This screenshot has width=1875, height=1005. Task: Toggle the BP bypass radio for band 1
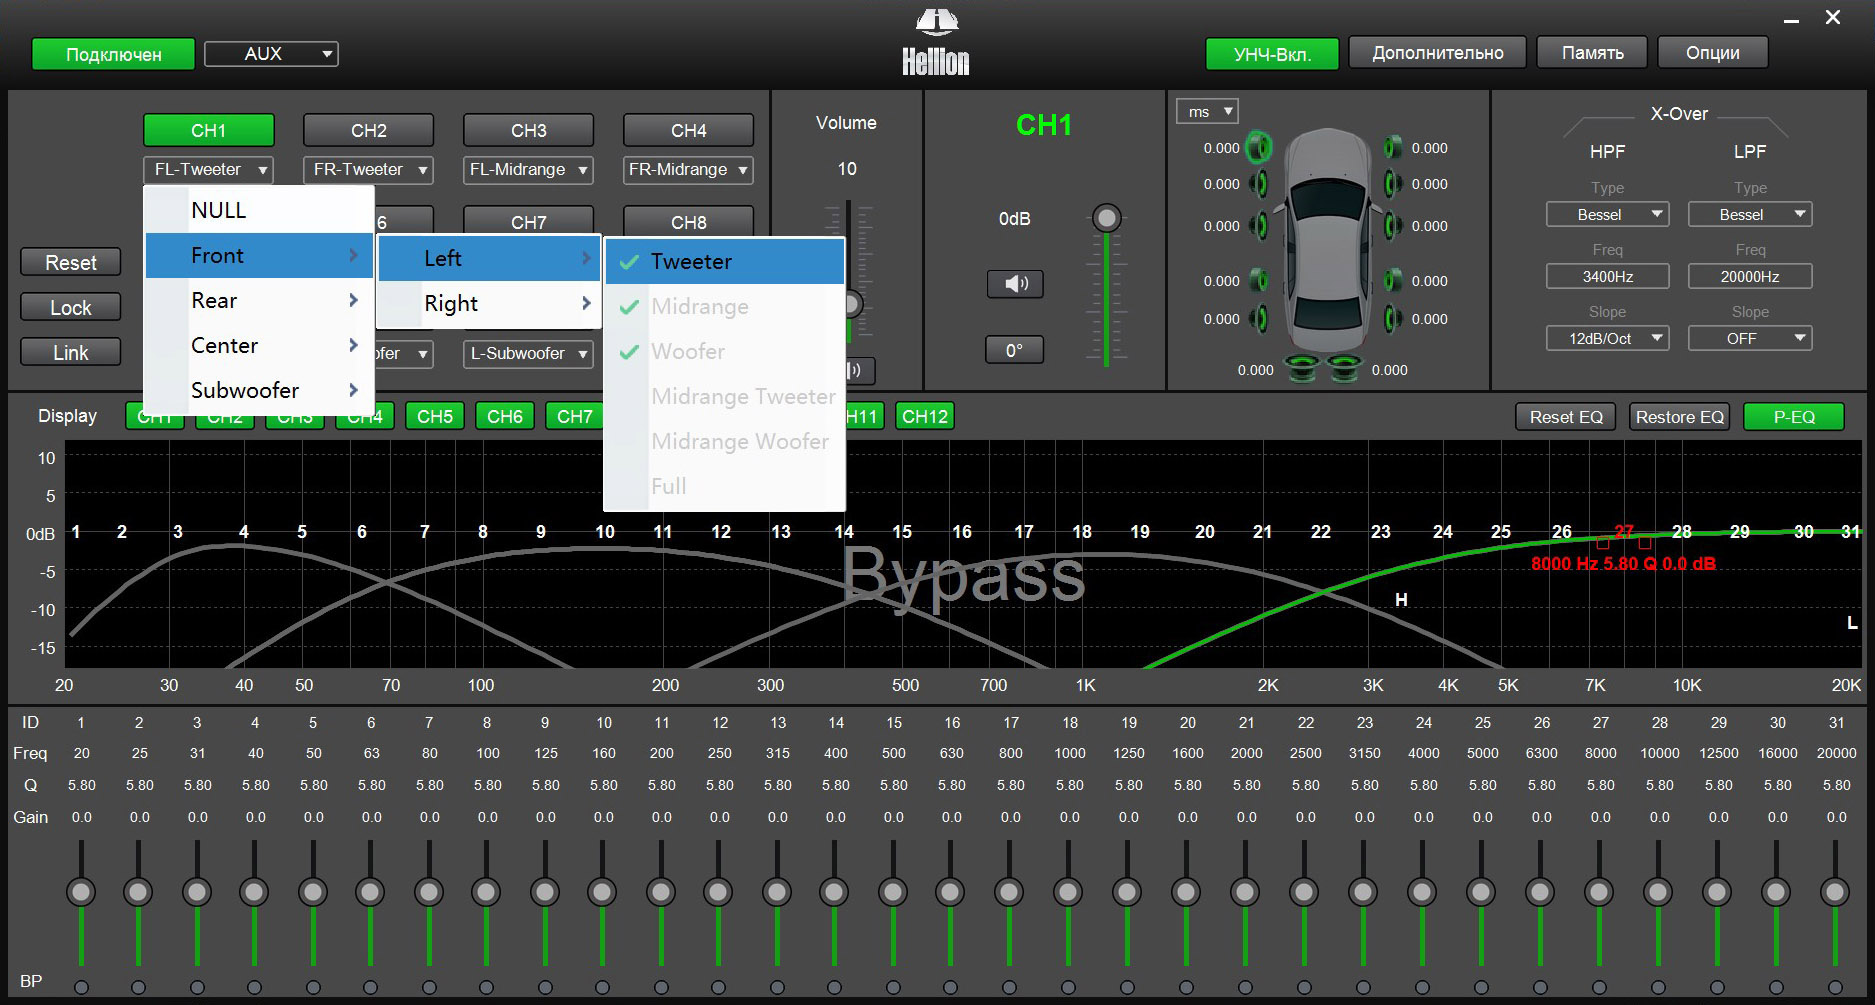click(81, 987)
